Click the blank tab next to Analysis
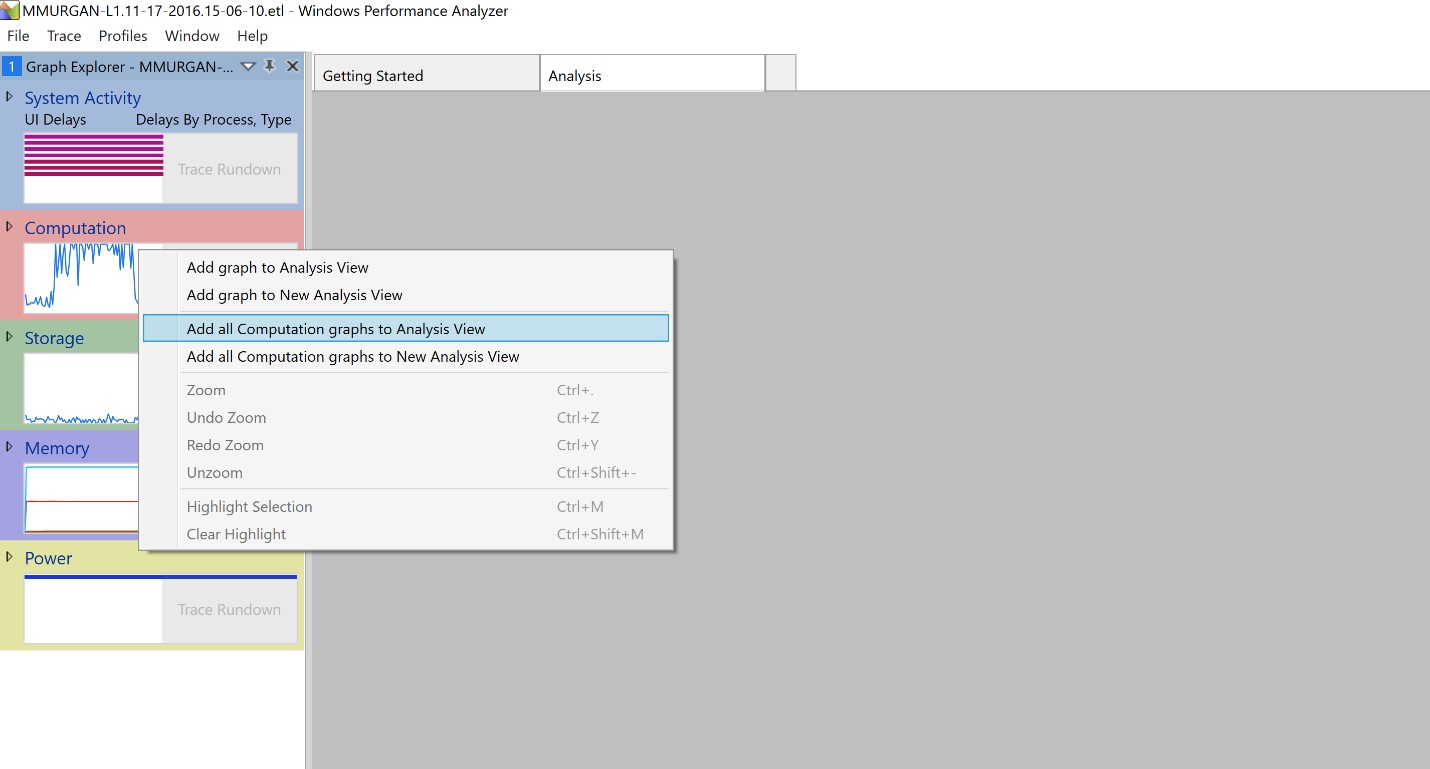Viewport: 1430px width, 769px height. [x=780, y=73]
